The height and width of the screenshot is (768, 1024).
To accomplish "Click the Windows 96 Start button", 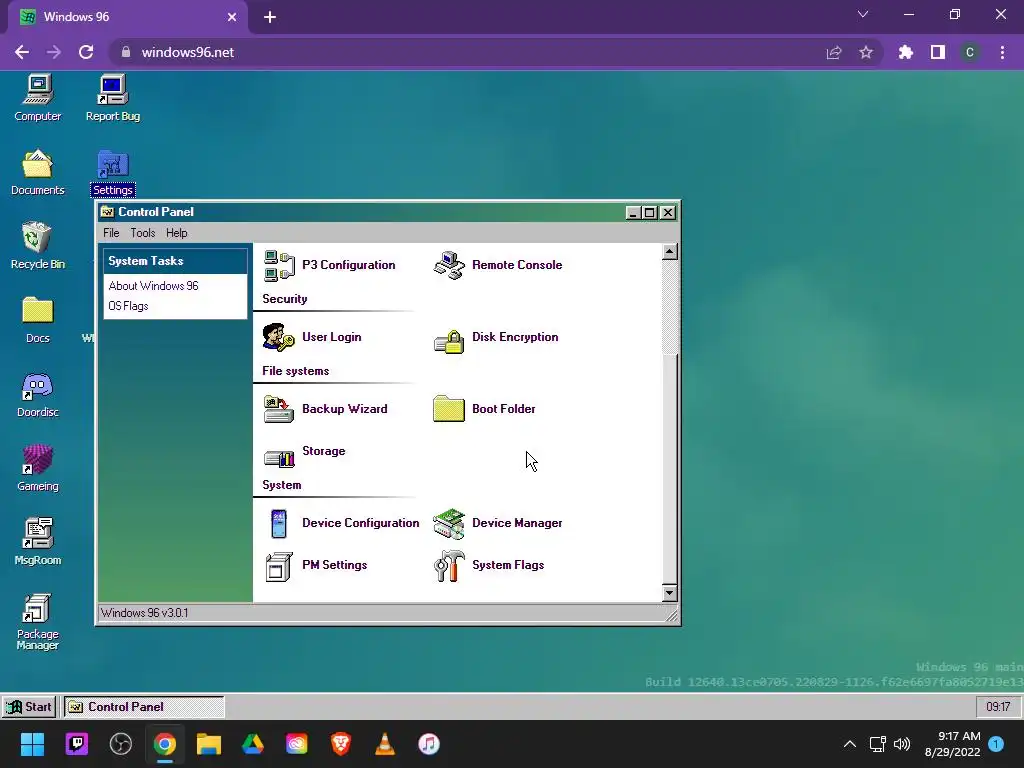I will [29, 707].
